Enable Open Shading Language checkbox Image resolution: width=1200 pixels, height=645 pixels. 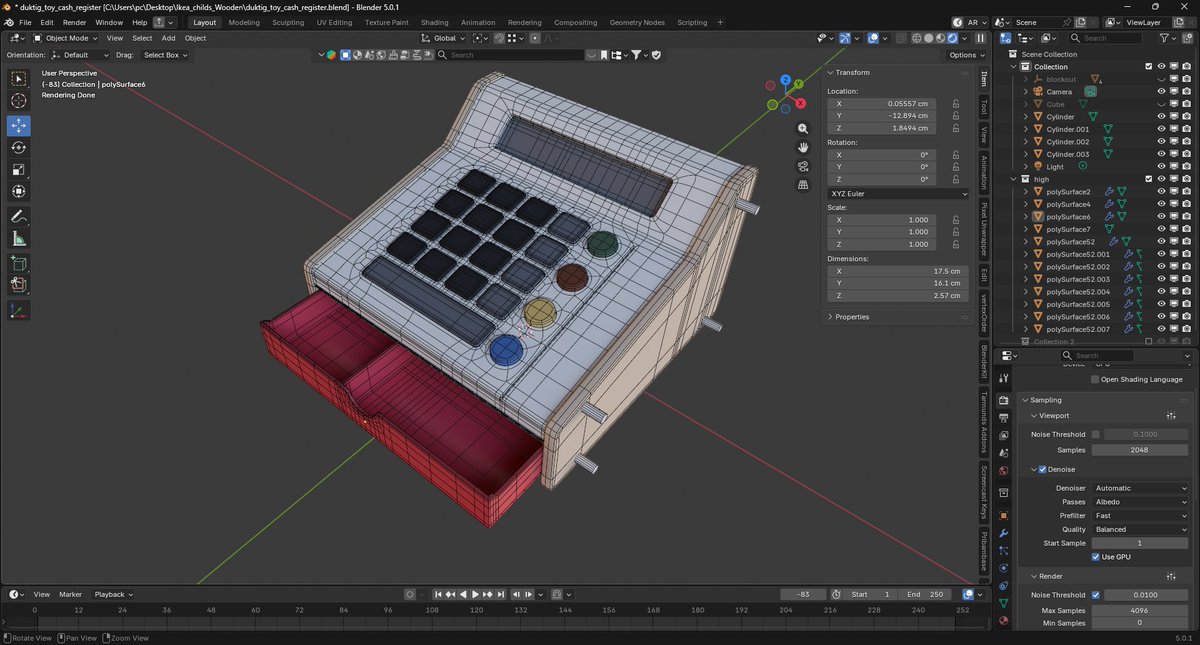[1095, 380]
